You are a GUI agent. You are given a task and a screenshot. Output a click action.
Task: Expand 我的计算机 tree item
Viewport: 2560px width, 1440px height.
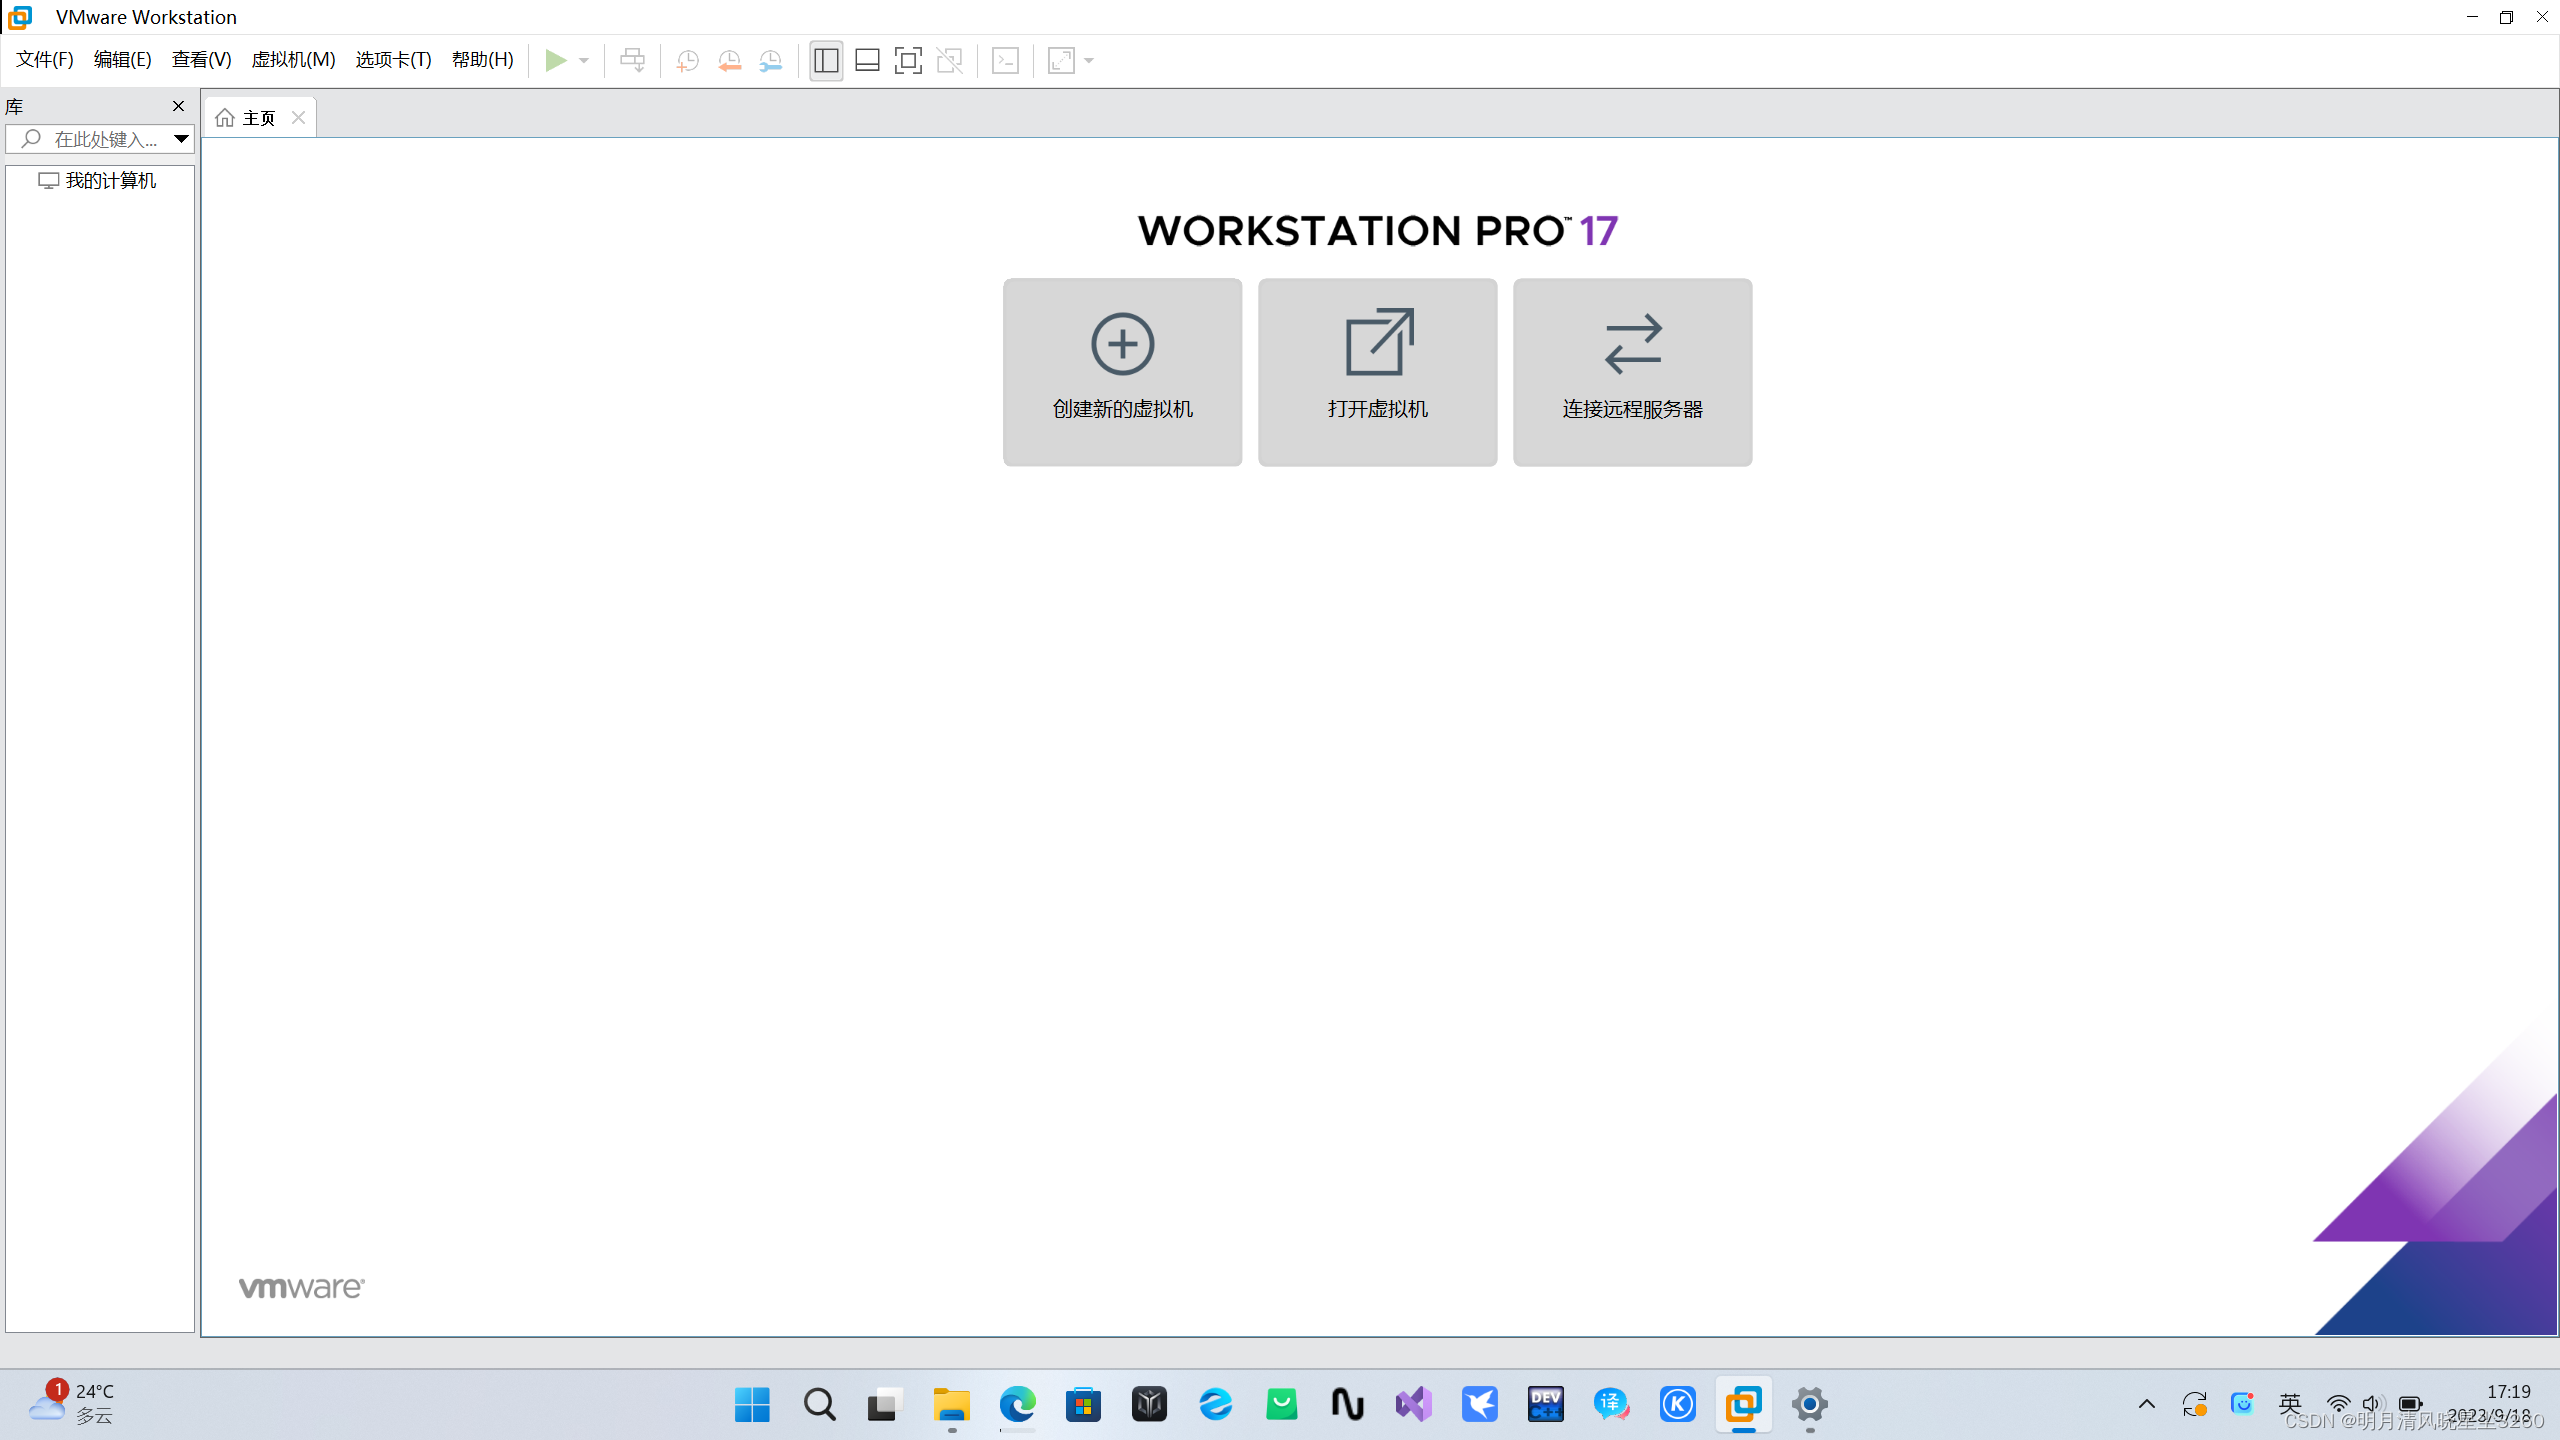pyautogui.click(x=25, y=179)
